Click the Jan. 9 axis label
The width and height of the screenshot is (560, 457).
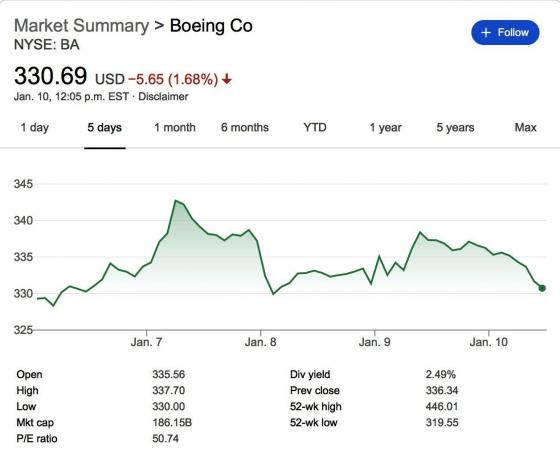(374, 342)
